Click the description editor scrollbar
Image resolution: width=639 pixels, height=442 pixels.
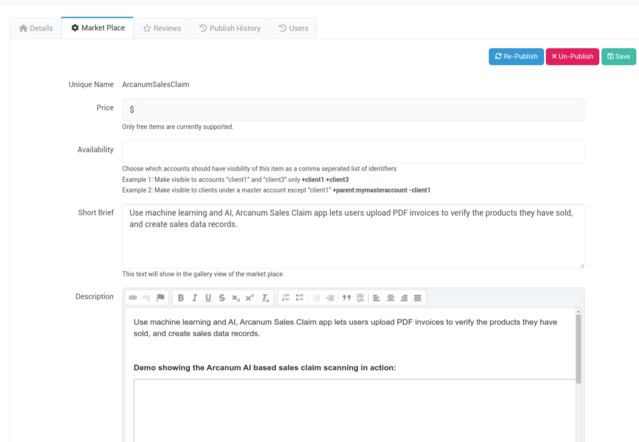(578, 349)
